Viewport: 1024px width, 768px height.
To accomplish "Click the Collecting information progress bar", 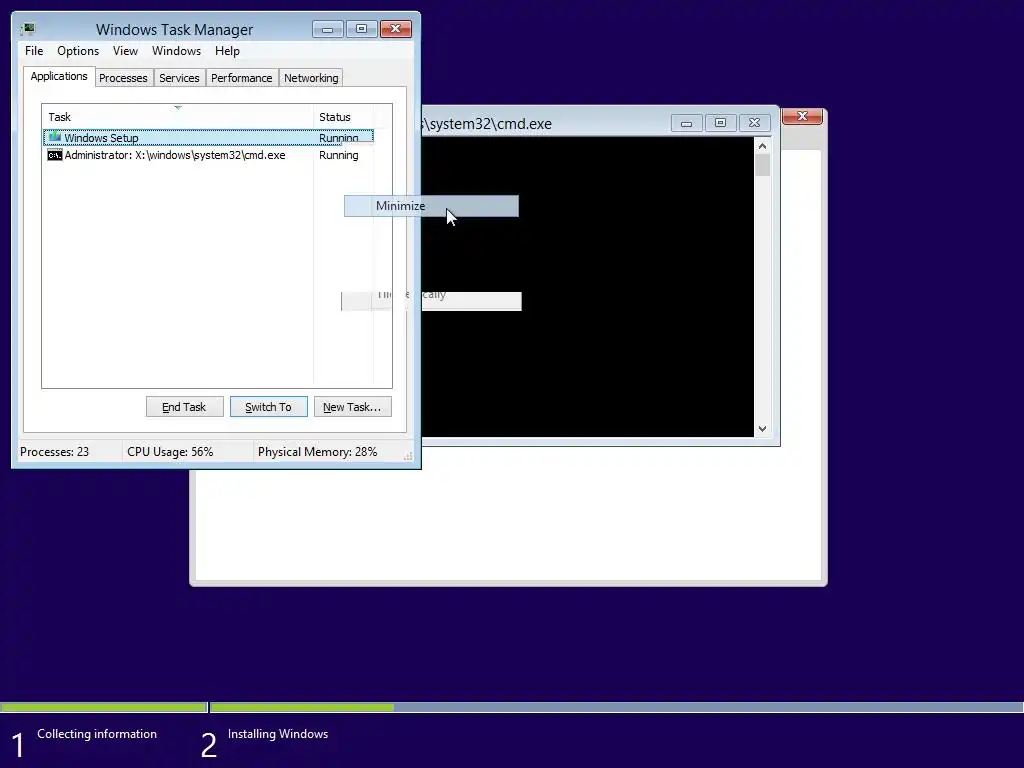I will 103,707.
